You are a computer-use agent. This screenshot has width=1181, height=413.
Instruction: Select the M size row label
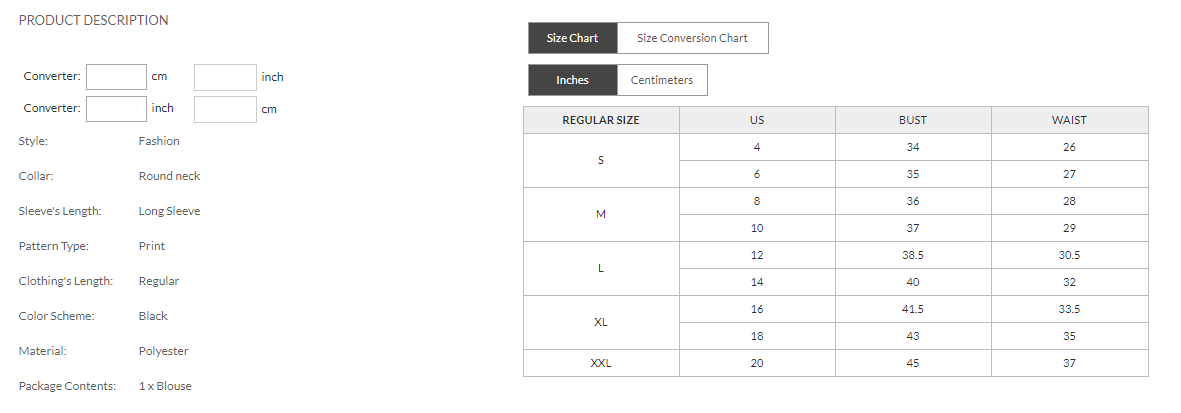point(601,214)
